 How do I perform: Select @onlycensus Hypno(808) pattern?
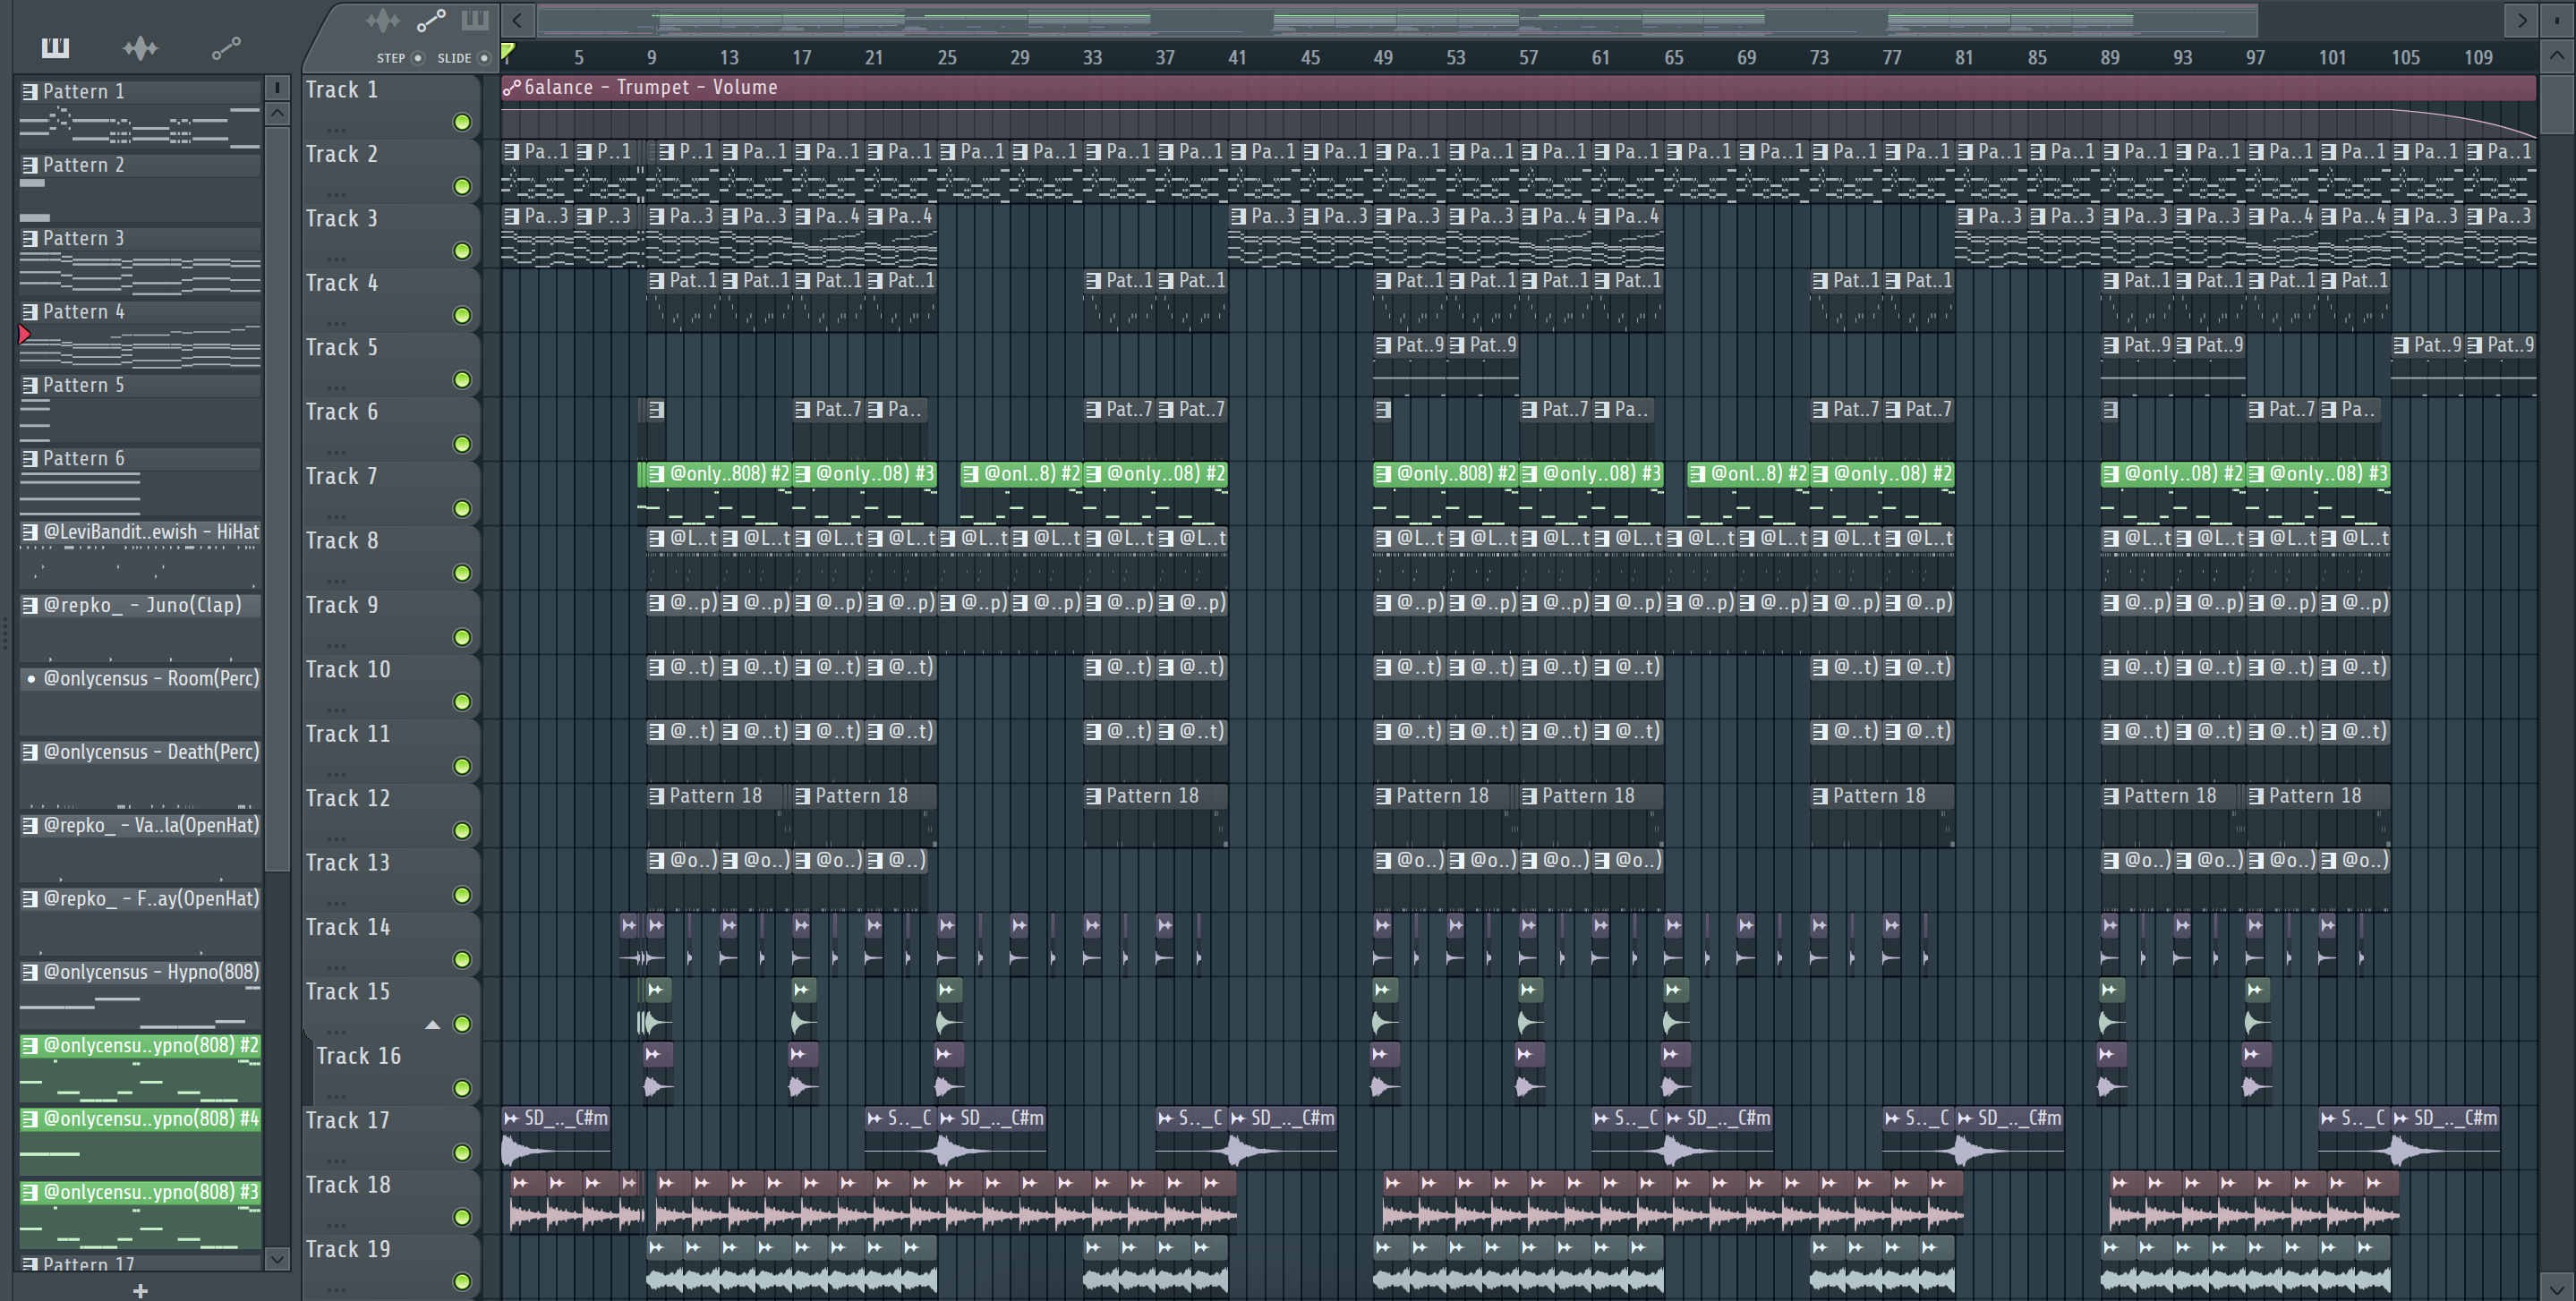(x=140, y=993)
